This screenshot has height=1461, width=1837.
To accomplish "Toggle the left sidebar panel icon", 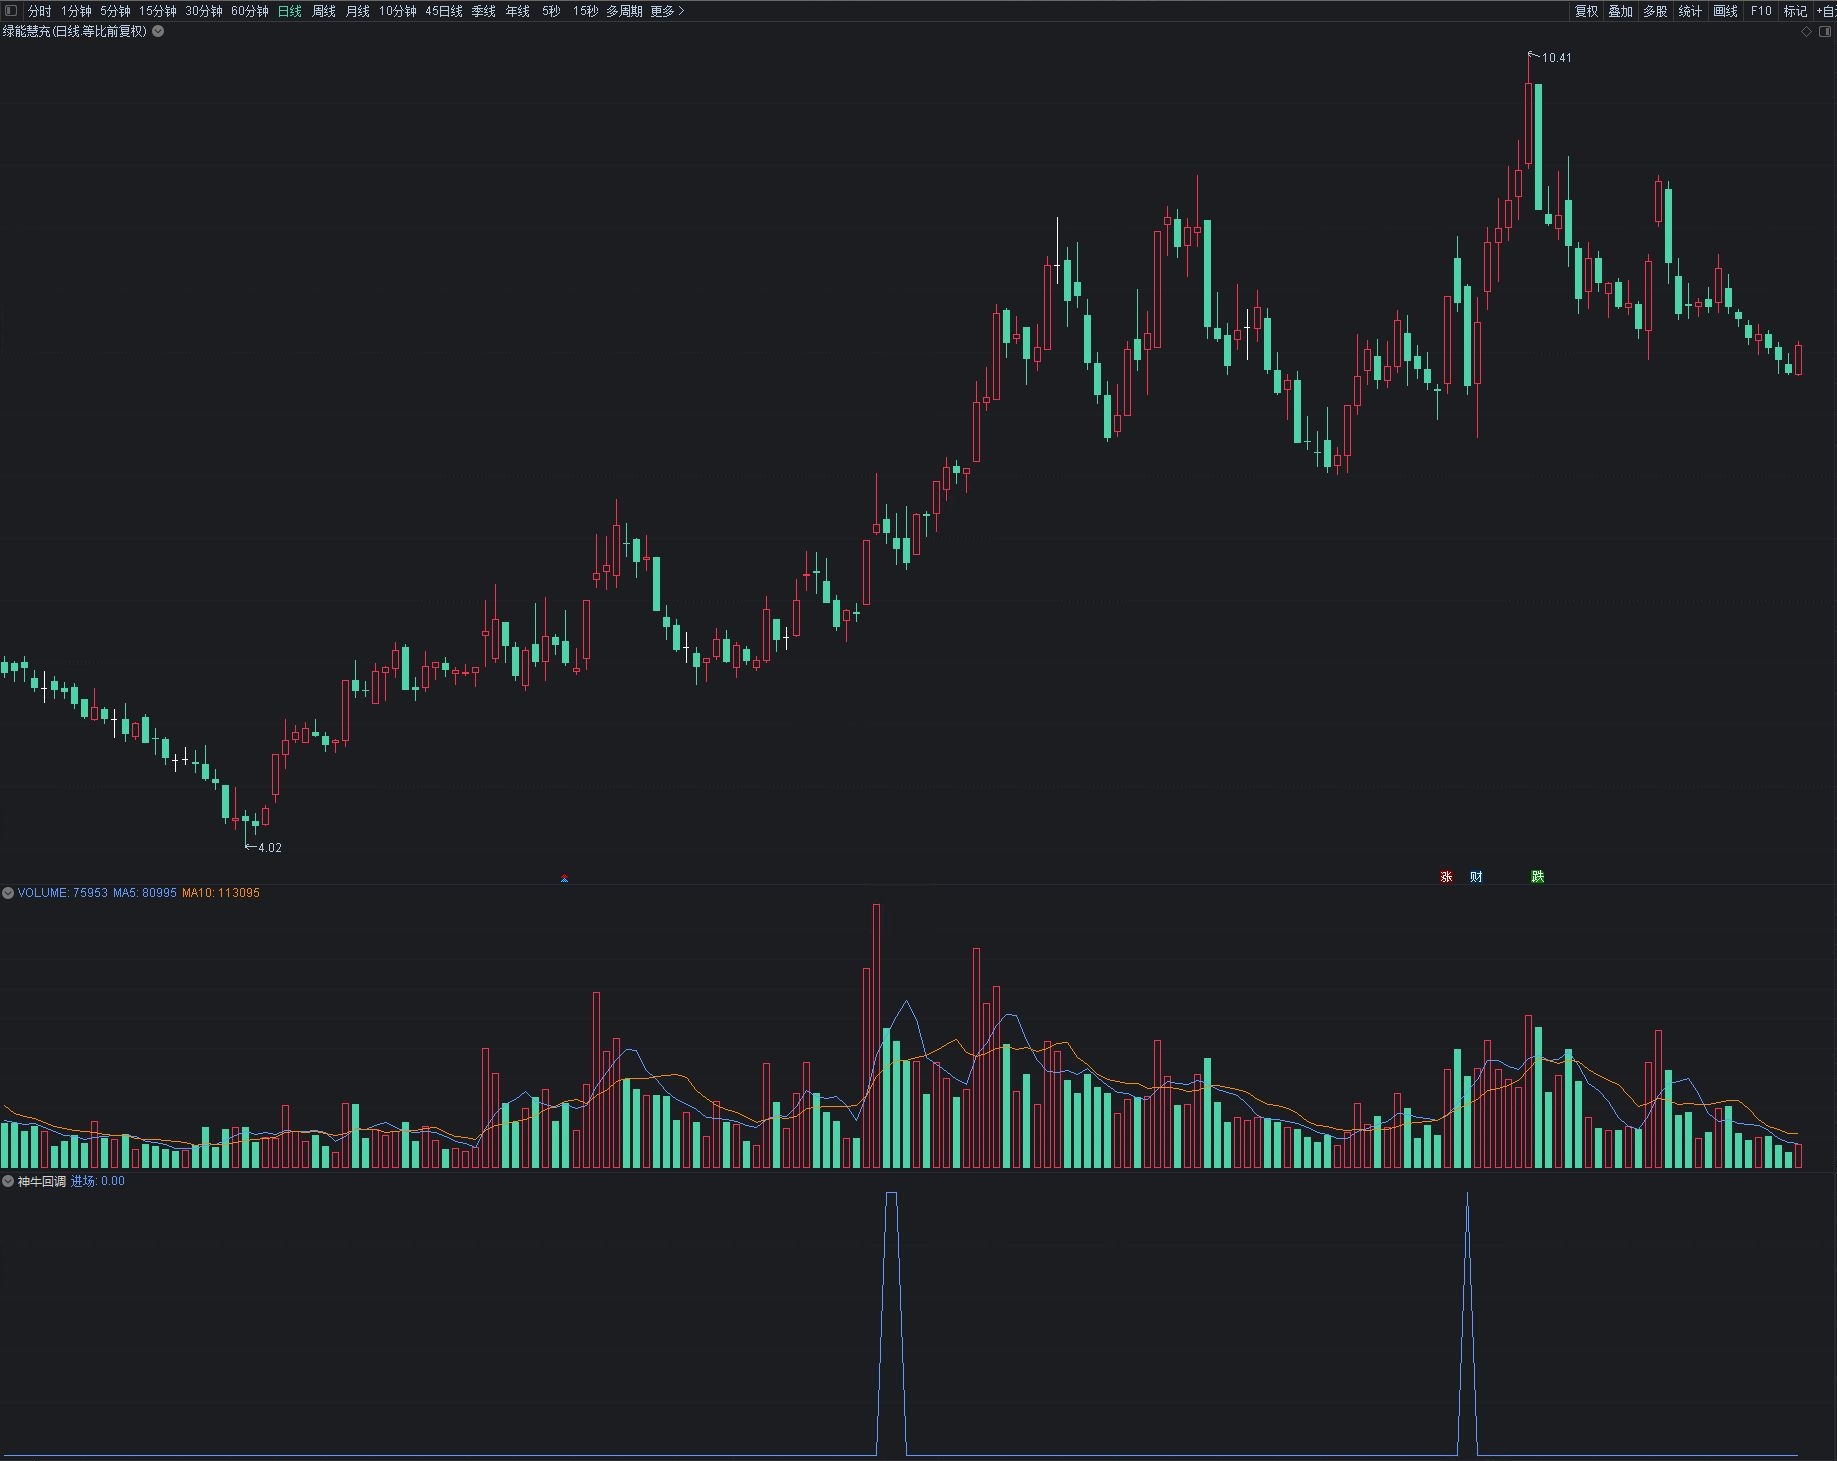I will coord(11,11).
